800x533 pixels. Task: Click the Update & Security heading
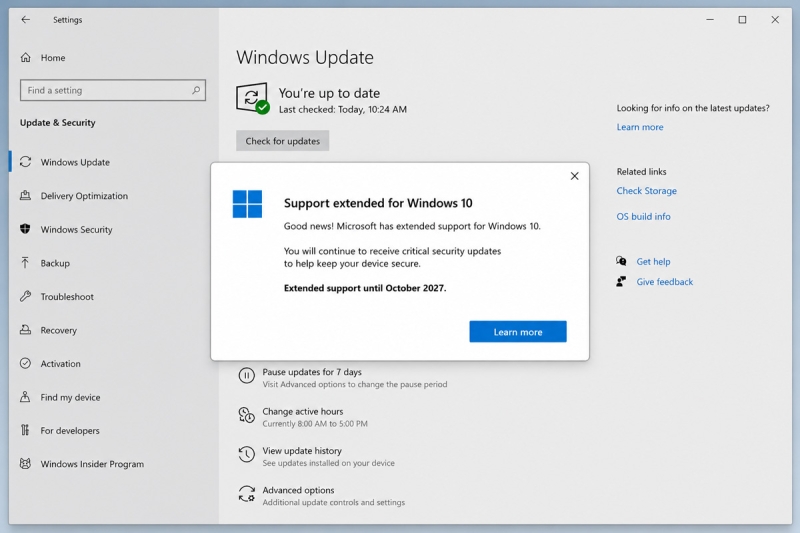click(x=58, y=122)
